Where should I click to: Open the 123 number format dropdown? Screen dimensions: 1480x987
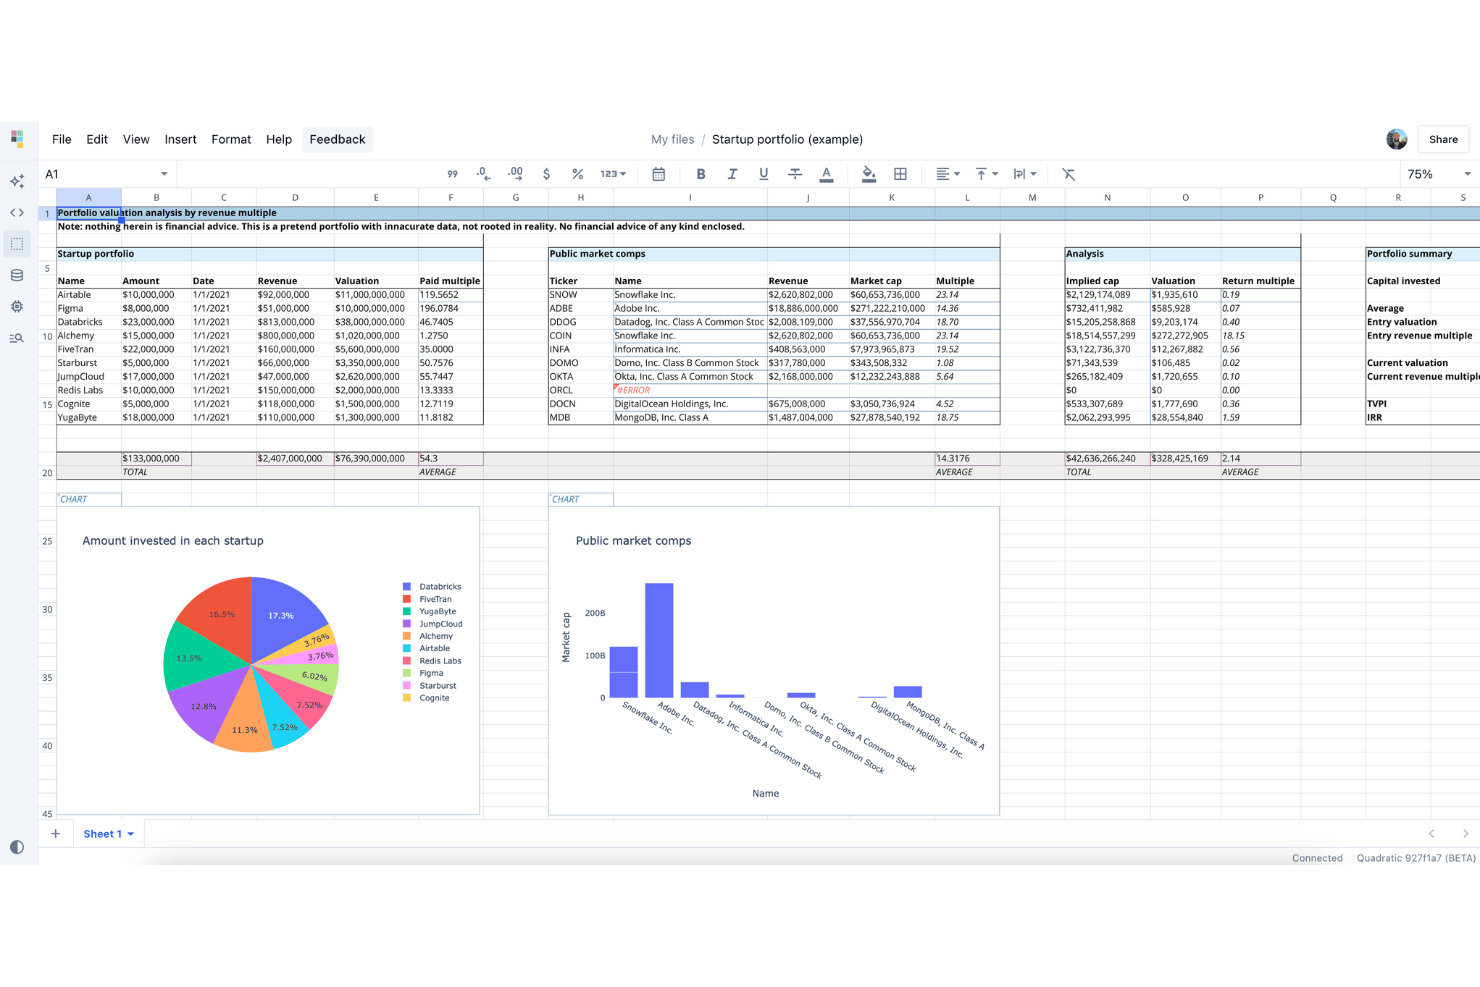tap(613, 174)
